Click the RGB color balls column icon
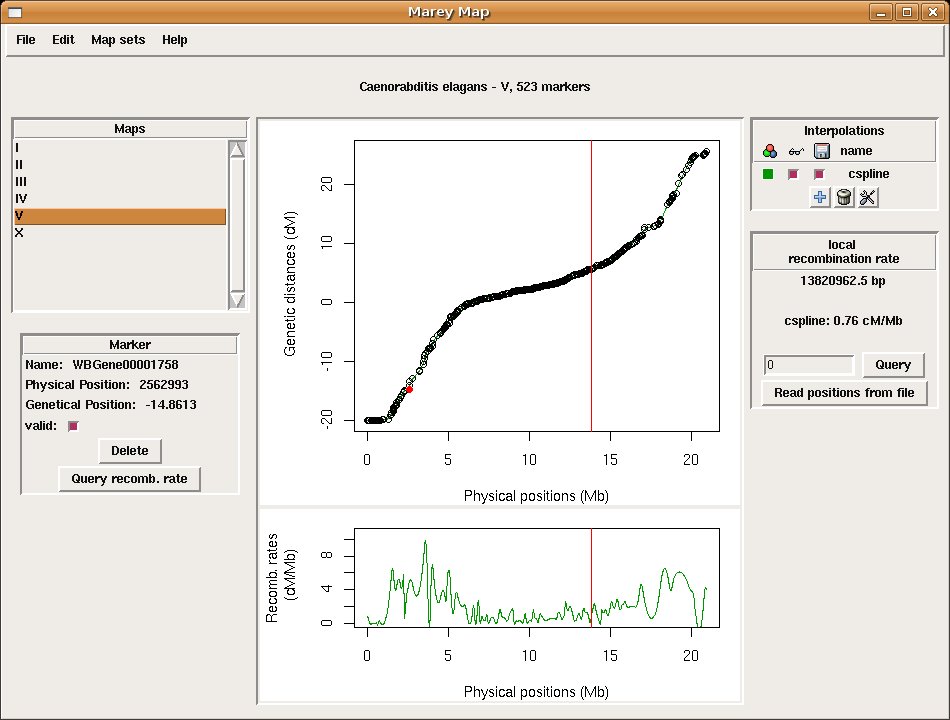Screen dimensions: 950x720 tap(769, 151)
